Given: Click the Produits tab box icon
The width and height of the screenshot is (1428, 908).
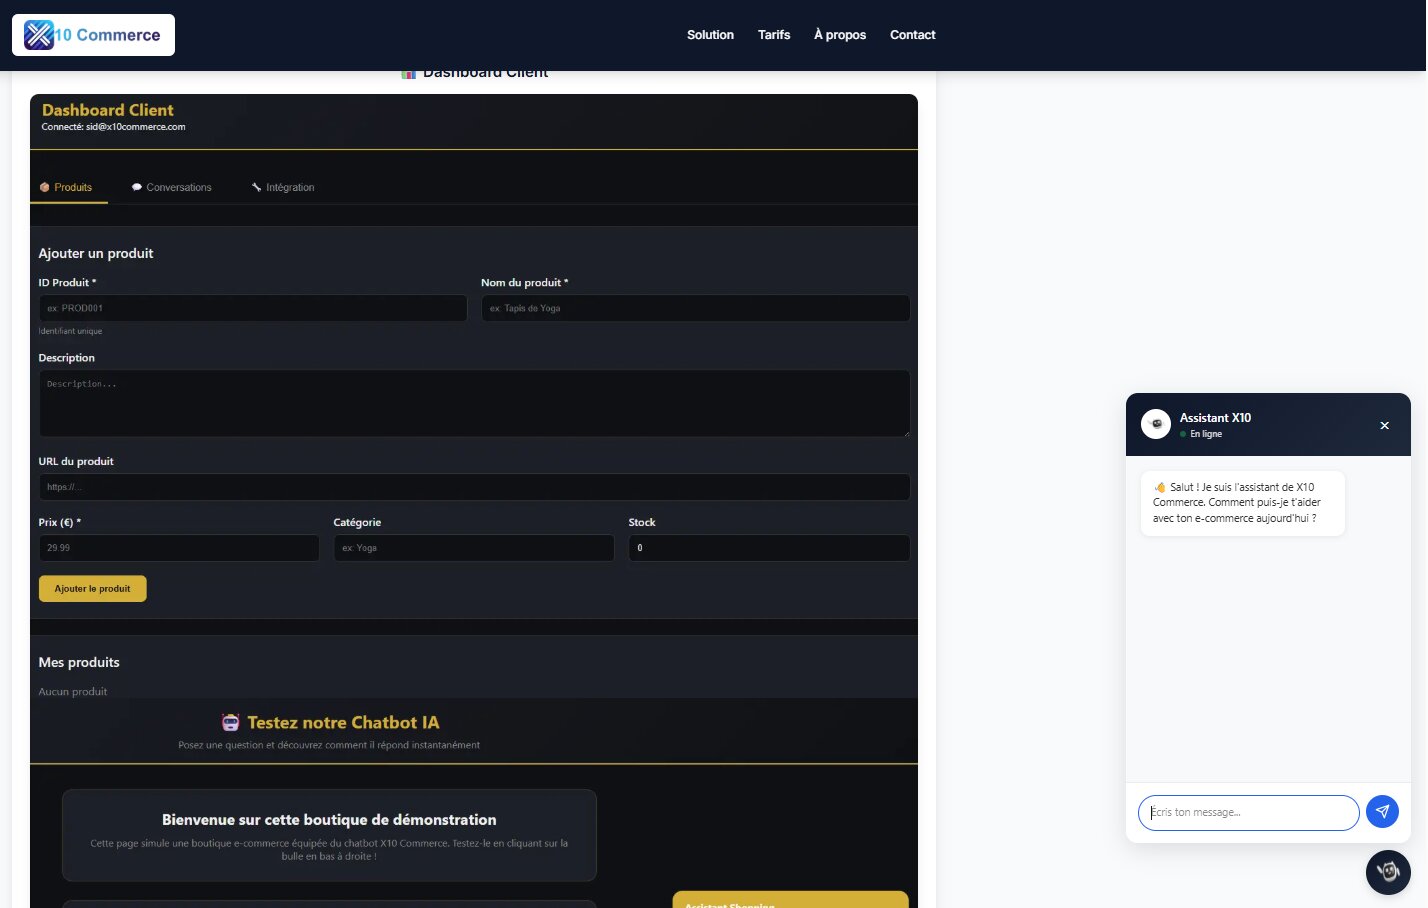Looking at the screenshot, I should point(45,187).
